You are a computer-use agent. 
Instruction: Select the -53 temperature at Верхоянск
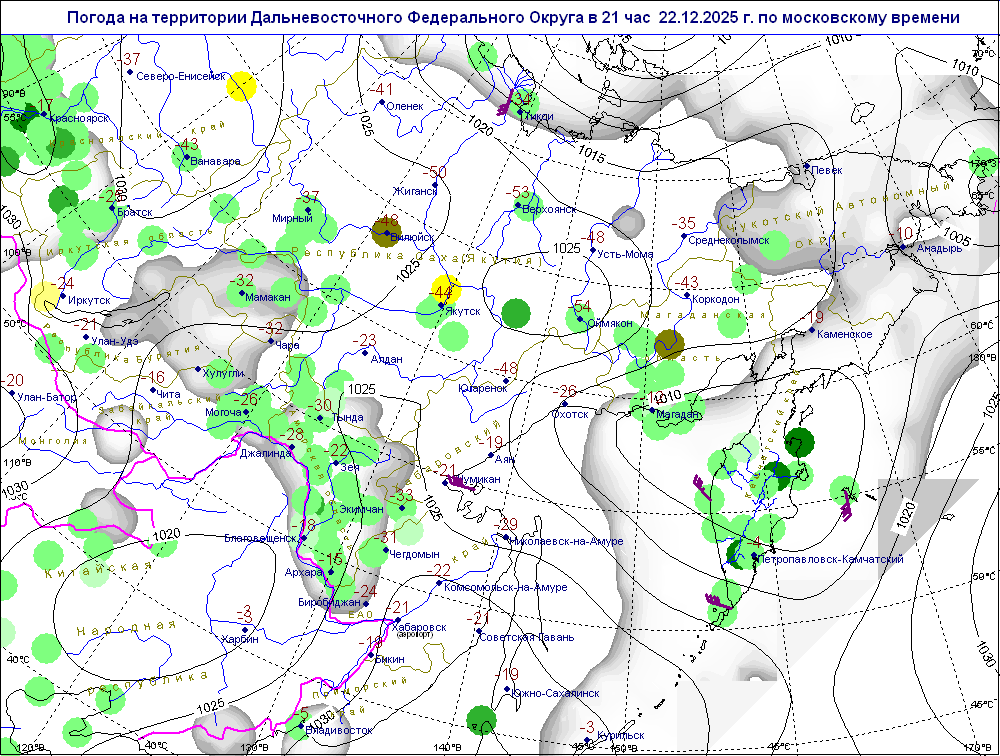tap(519, 192)
